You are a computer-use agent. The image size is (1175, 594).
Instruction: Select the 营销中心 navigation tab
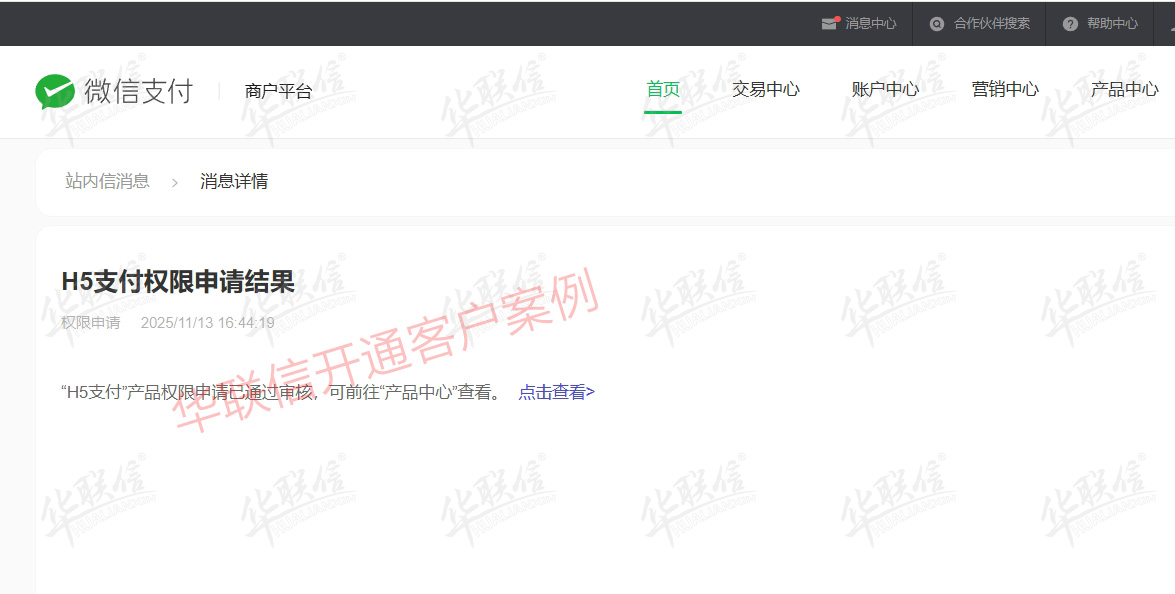point(1005,89)
